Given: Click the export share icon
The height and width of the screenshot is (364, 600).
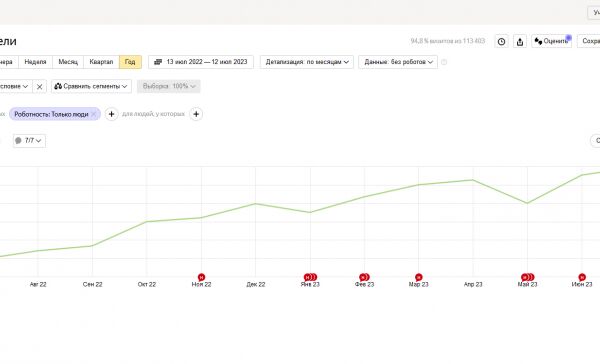Looking at the screenshot, I should click(520, 41).
